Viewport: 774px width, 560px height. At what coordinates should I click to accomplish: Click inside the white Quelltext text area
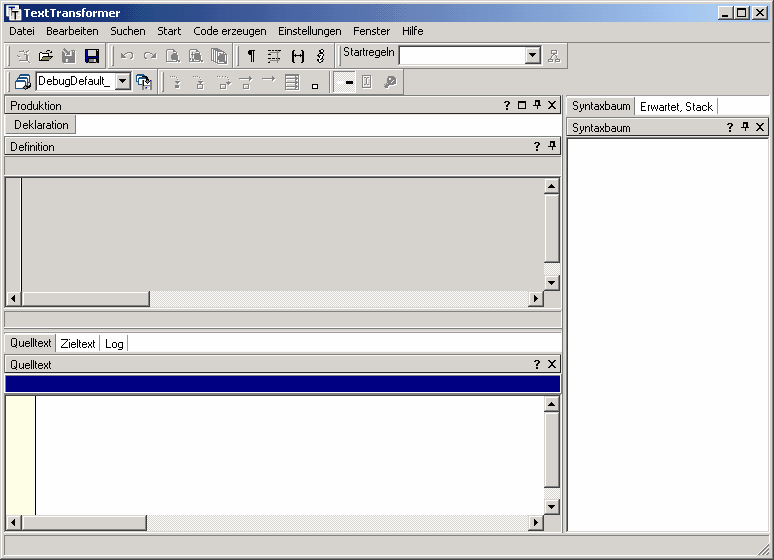289,455
